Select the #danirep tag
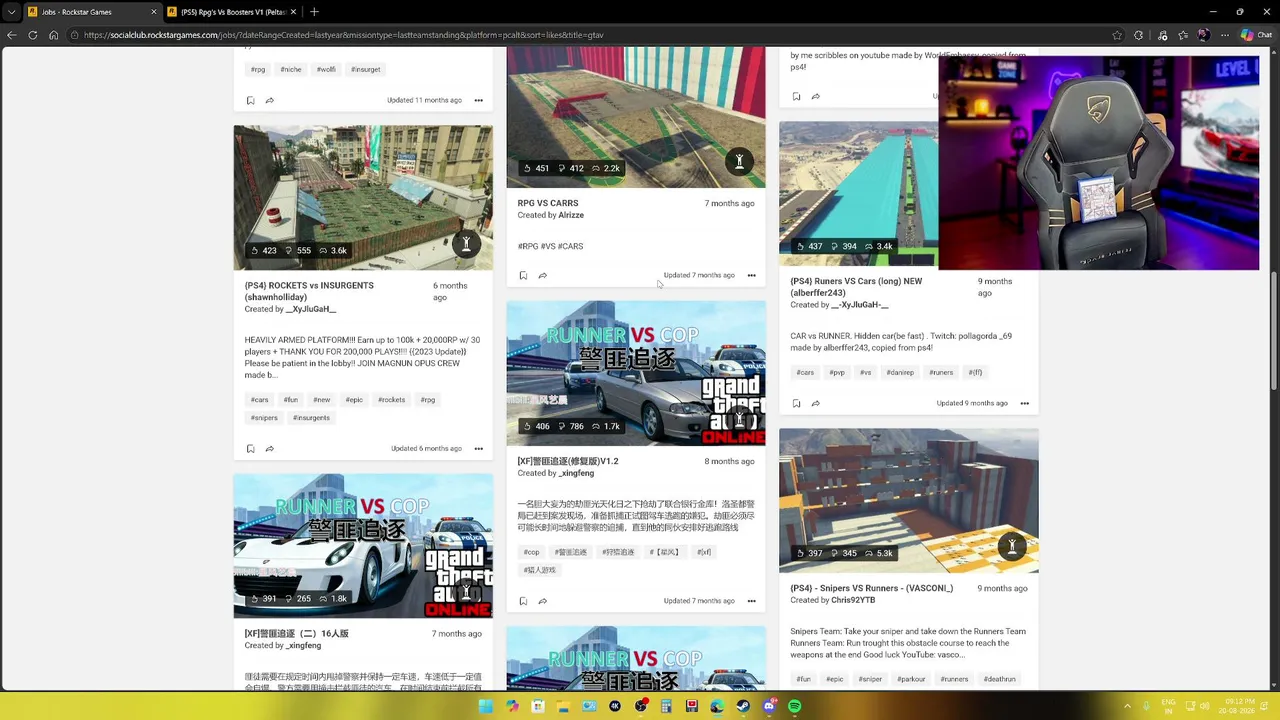Screen dimensions: 1280x720 900,373
